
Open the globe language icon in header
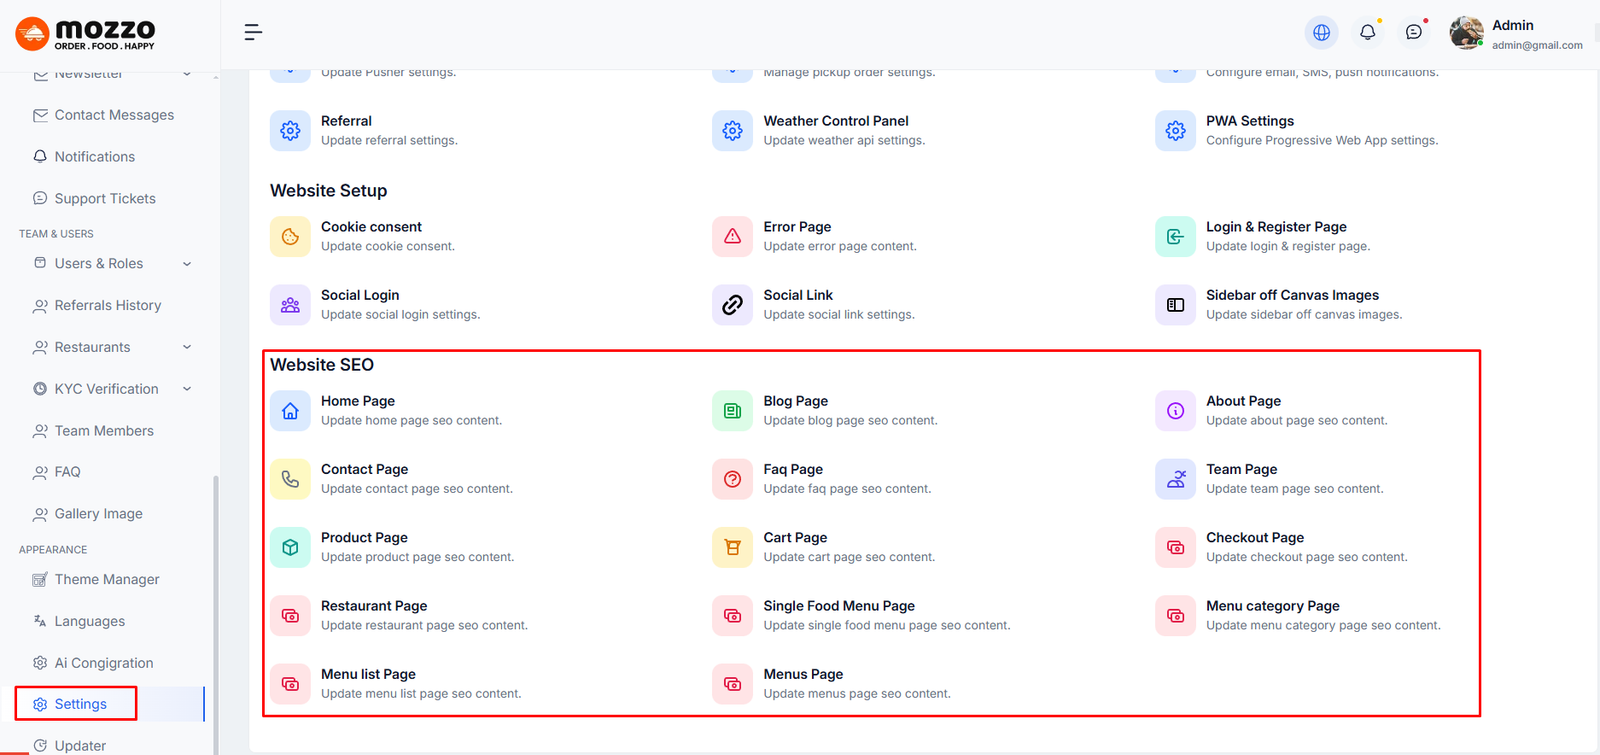pos(1321,33)
